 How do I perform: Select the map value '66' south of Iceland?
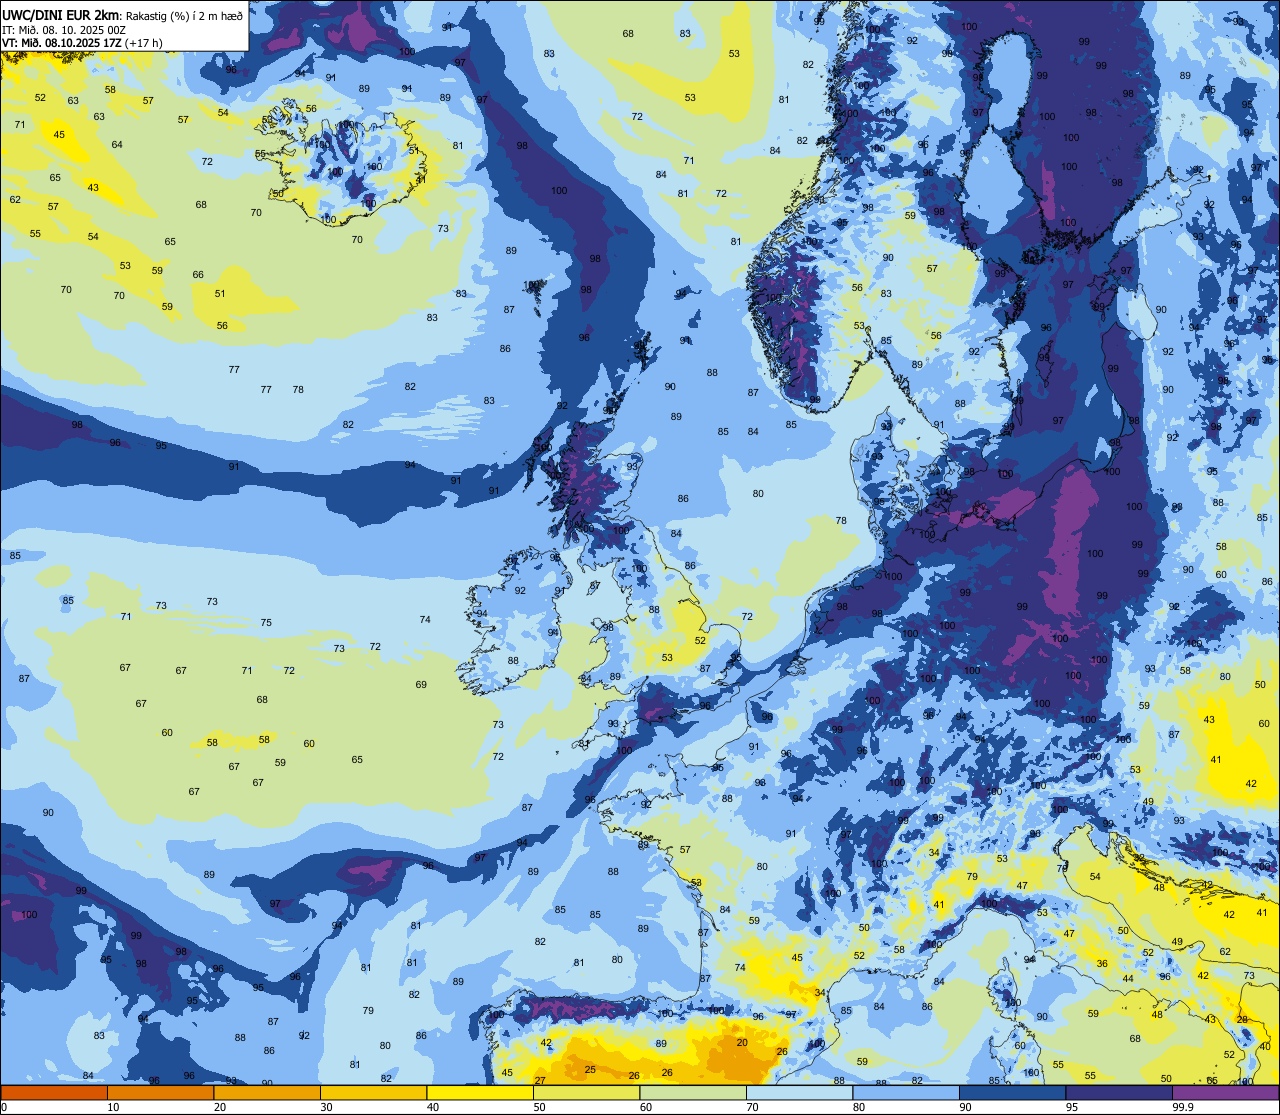click(198, 274)
